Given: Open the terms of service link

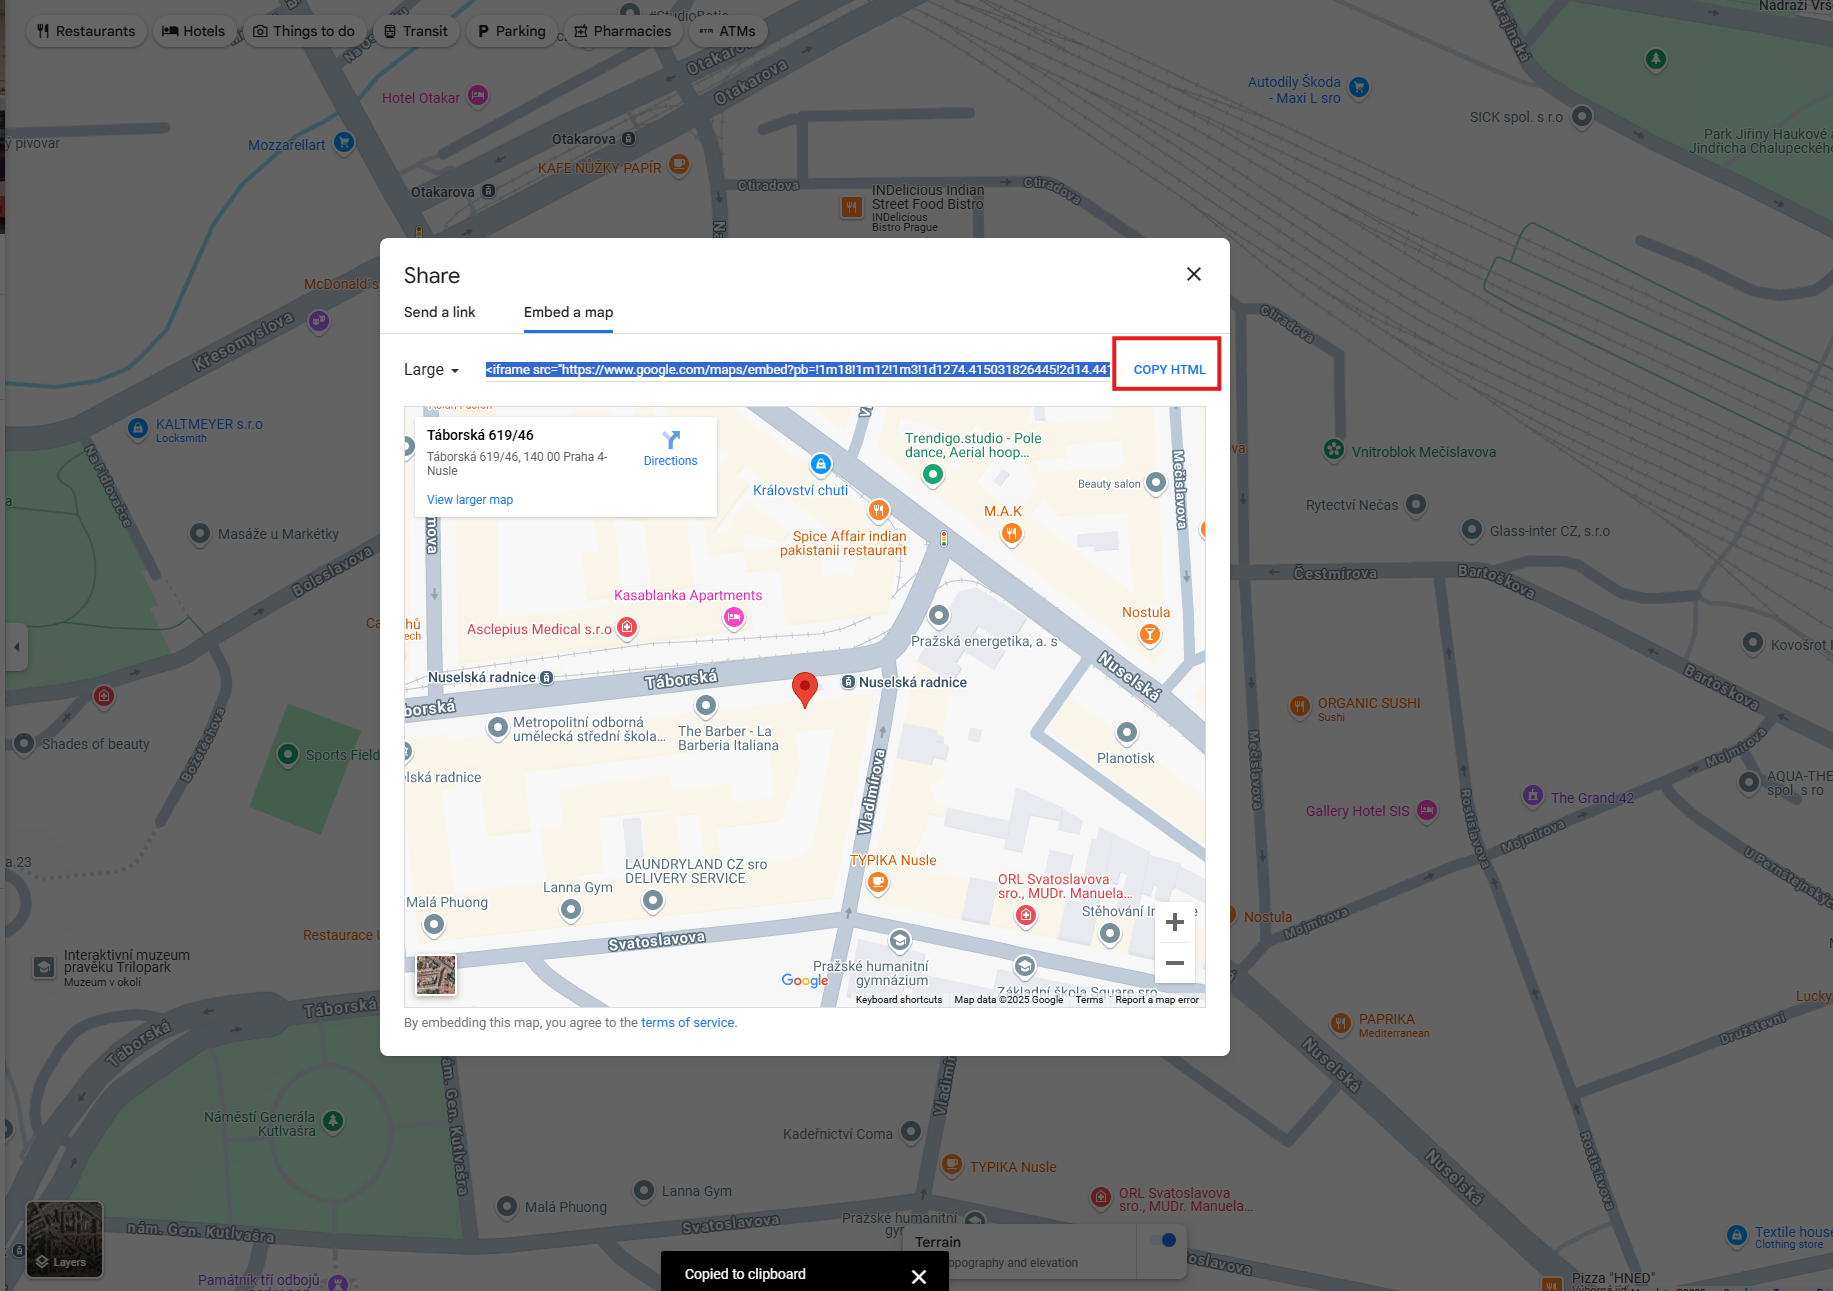Looking at the screenshot, I should [687, 1023].
